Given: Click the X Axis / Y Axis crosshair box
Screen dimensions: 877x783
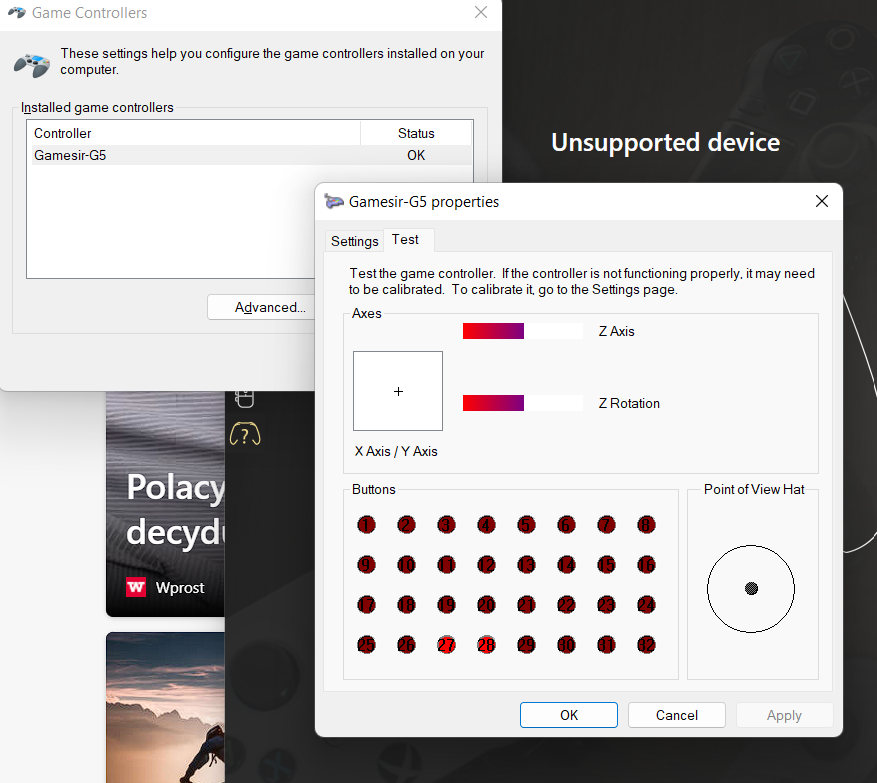Looking at the screenshot, I should [x=398, y=391].
